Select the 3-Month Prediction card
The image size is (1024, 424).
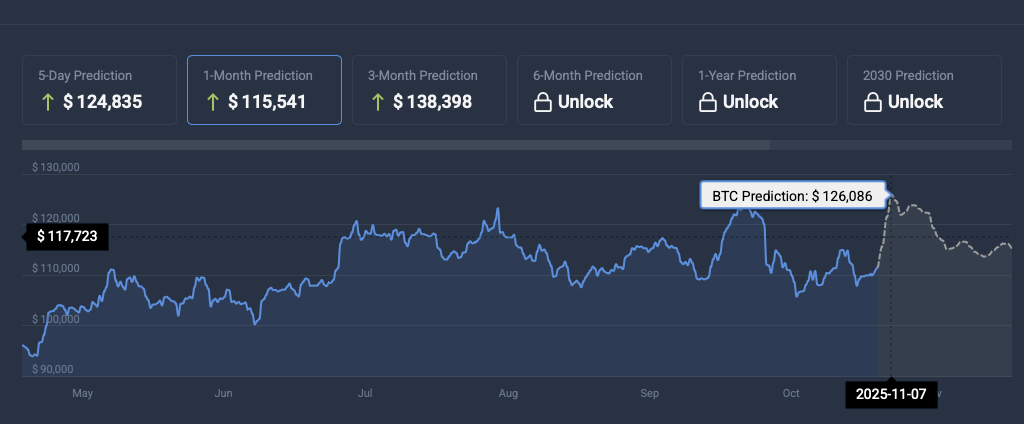click(x=429, y=90)
